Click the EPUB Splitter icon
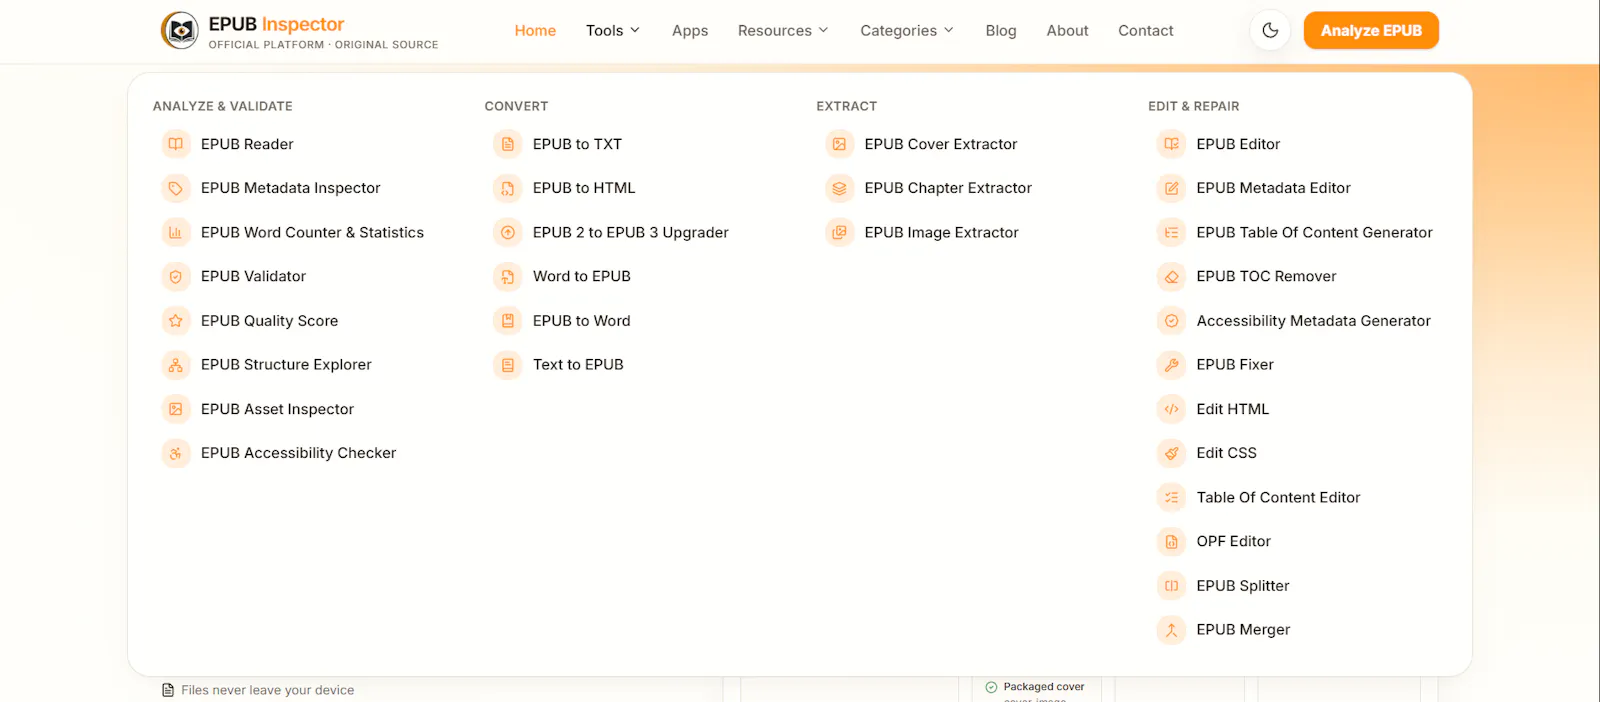The width and height of the screenshot is (1600, 702). (1172, 586)
